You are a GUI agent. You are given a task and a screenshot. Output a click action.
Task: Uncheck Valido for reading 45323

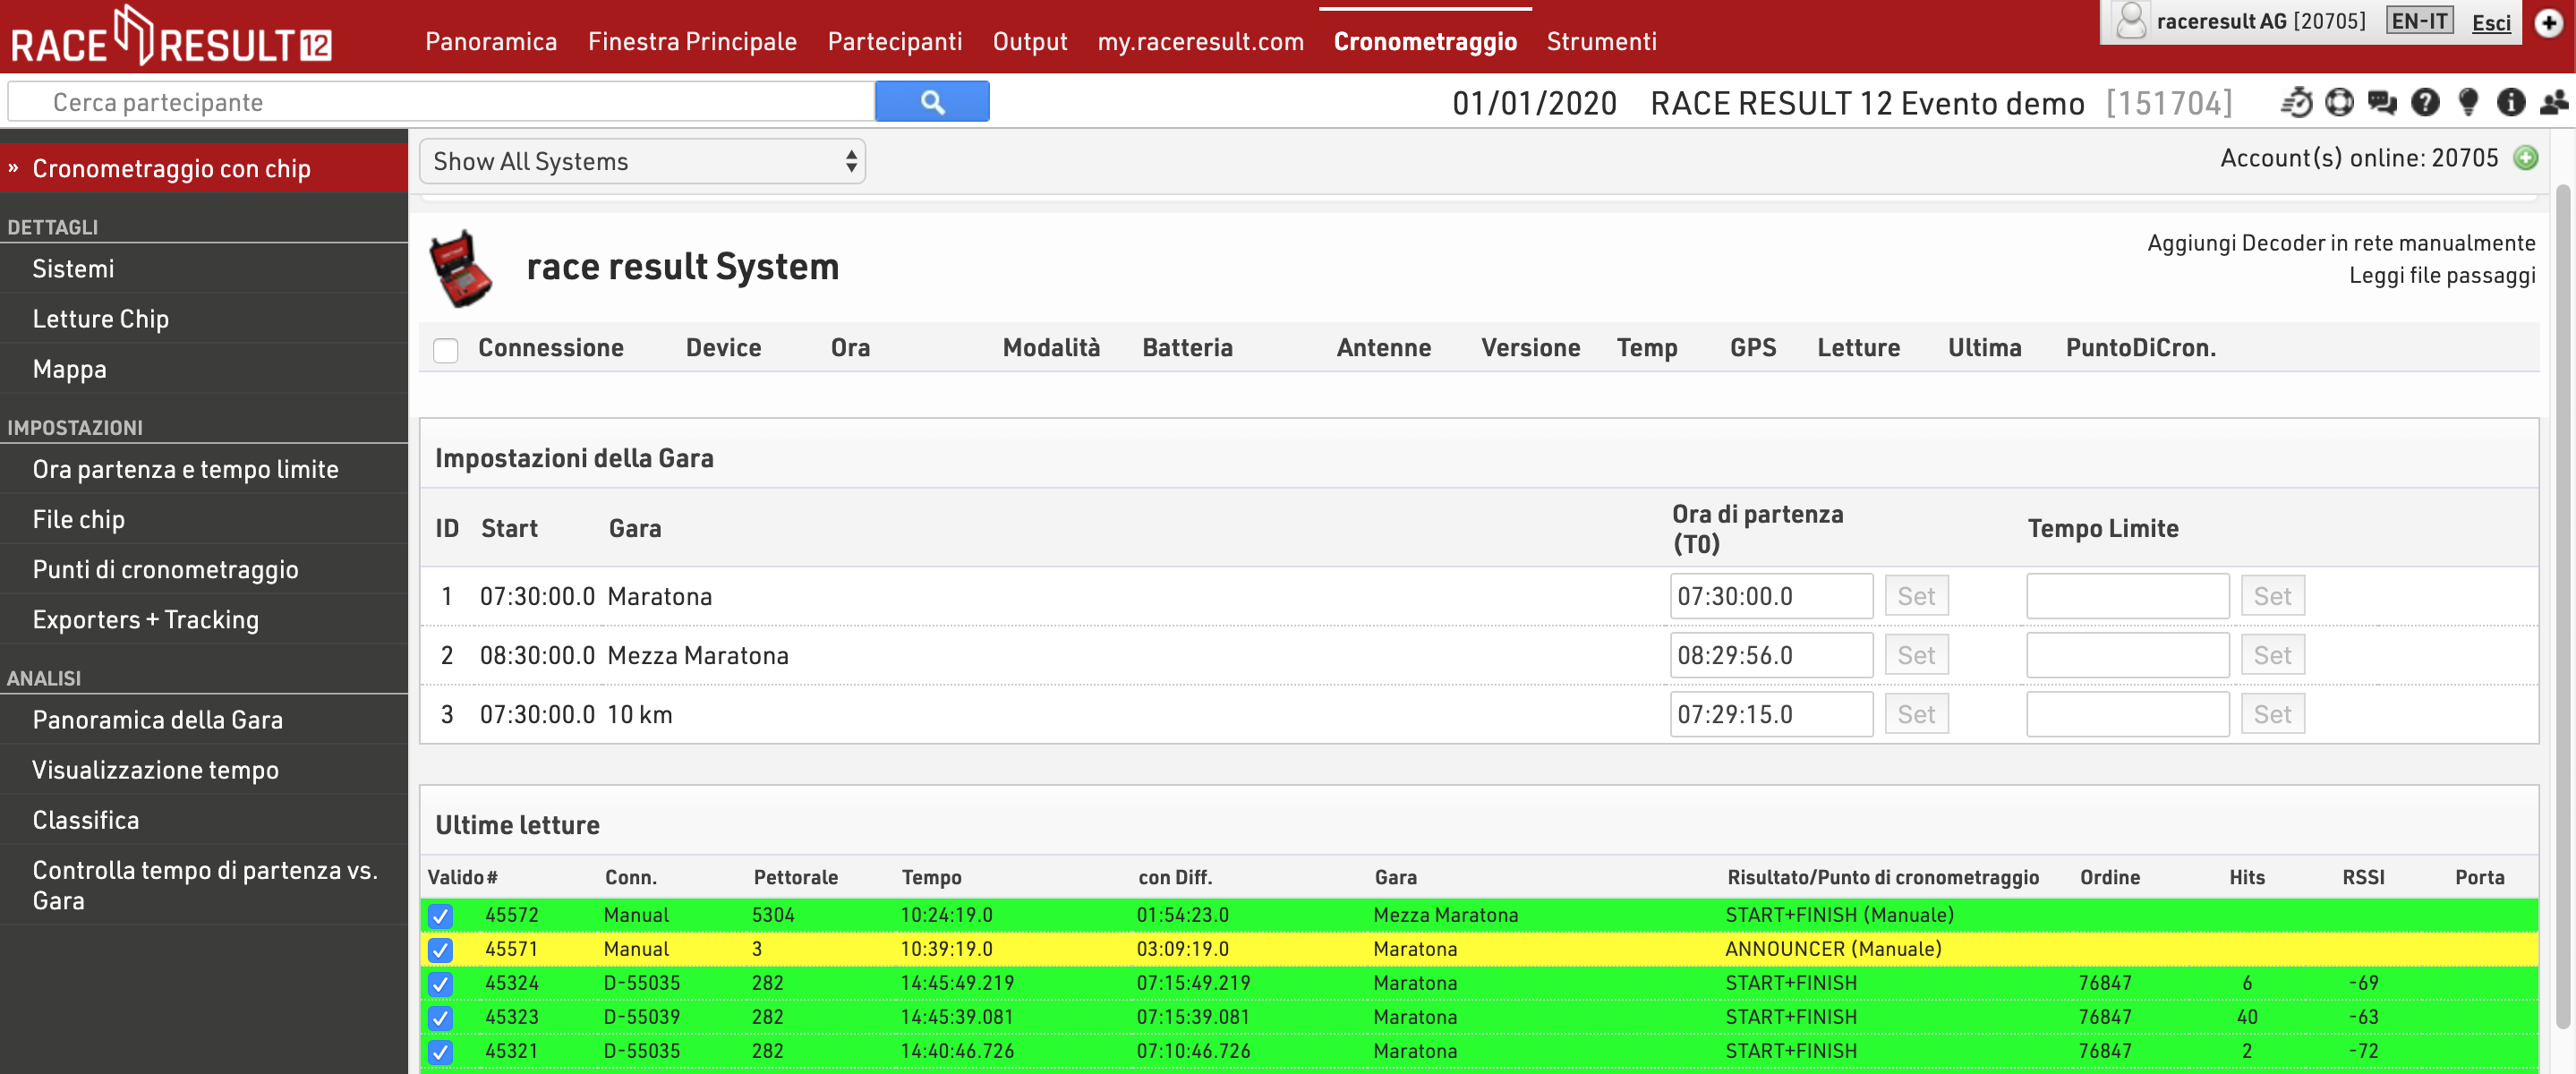pos(440,1017)
